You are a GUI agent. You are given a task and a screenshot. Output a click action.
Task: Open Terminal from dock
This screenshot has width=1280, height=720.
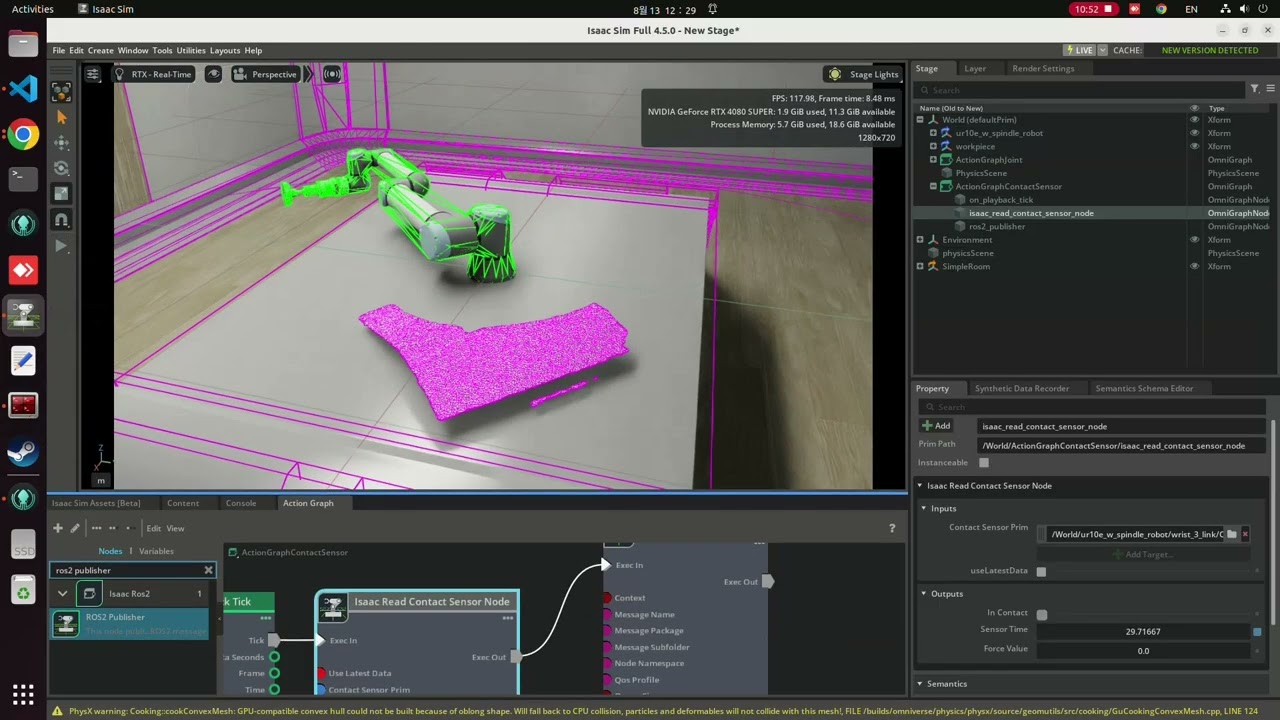click(x=23, y=179)
